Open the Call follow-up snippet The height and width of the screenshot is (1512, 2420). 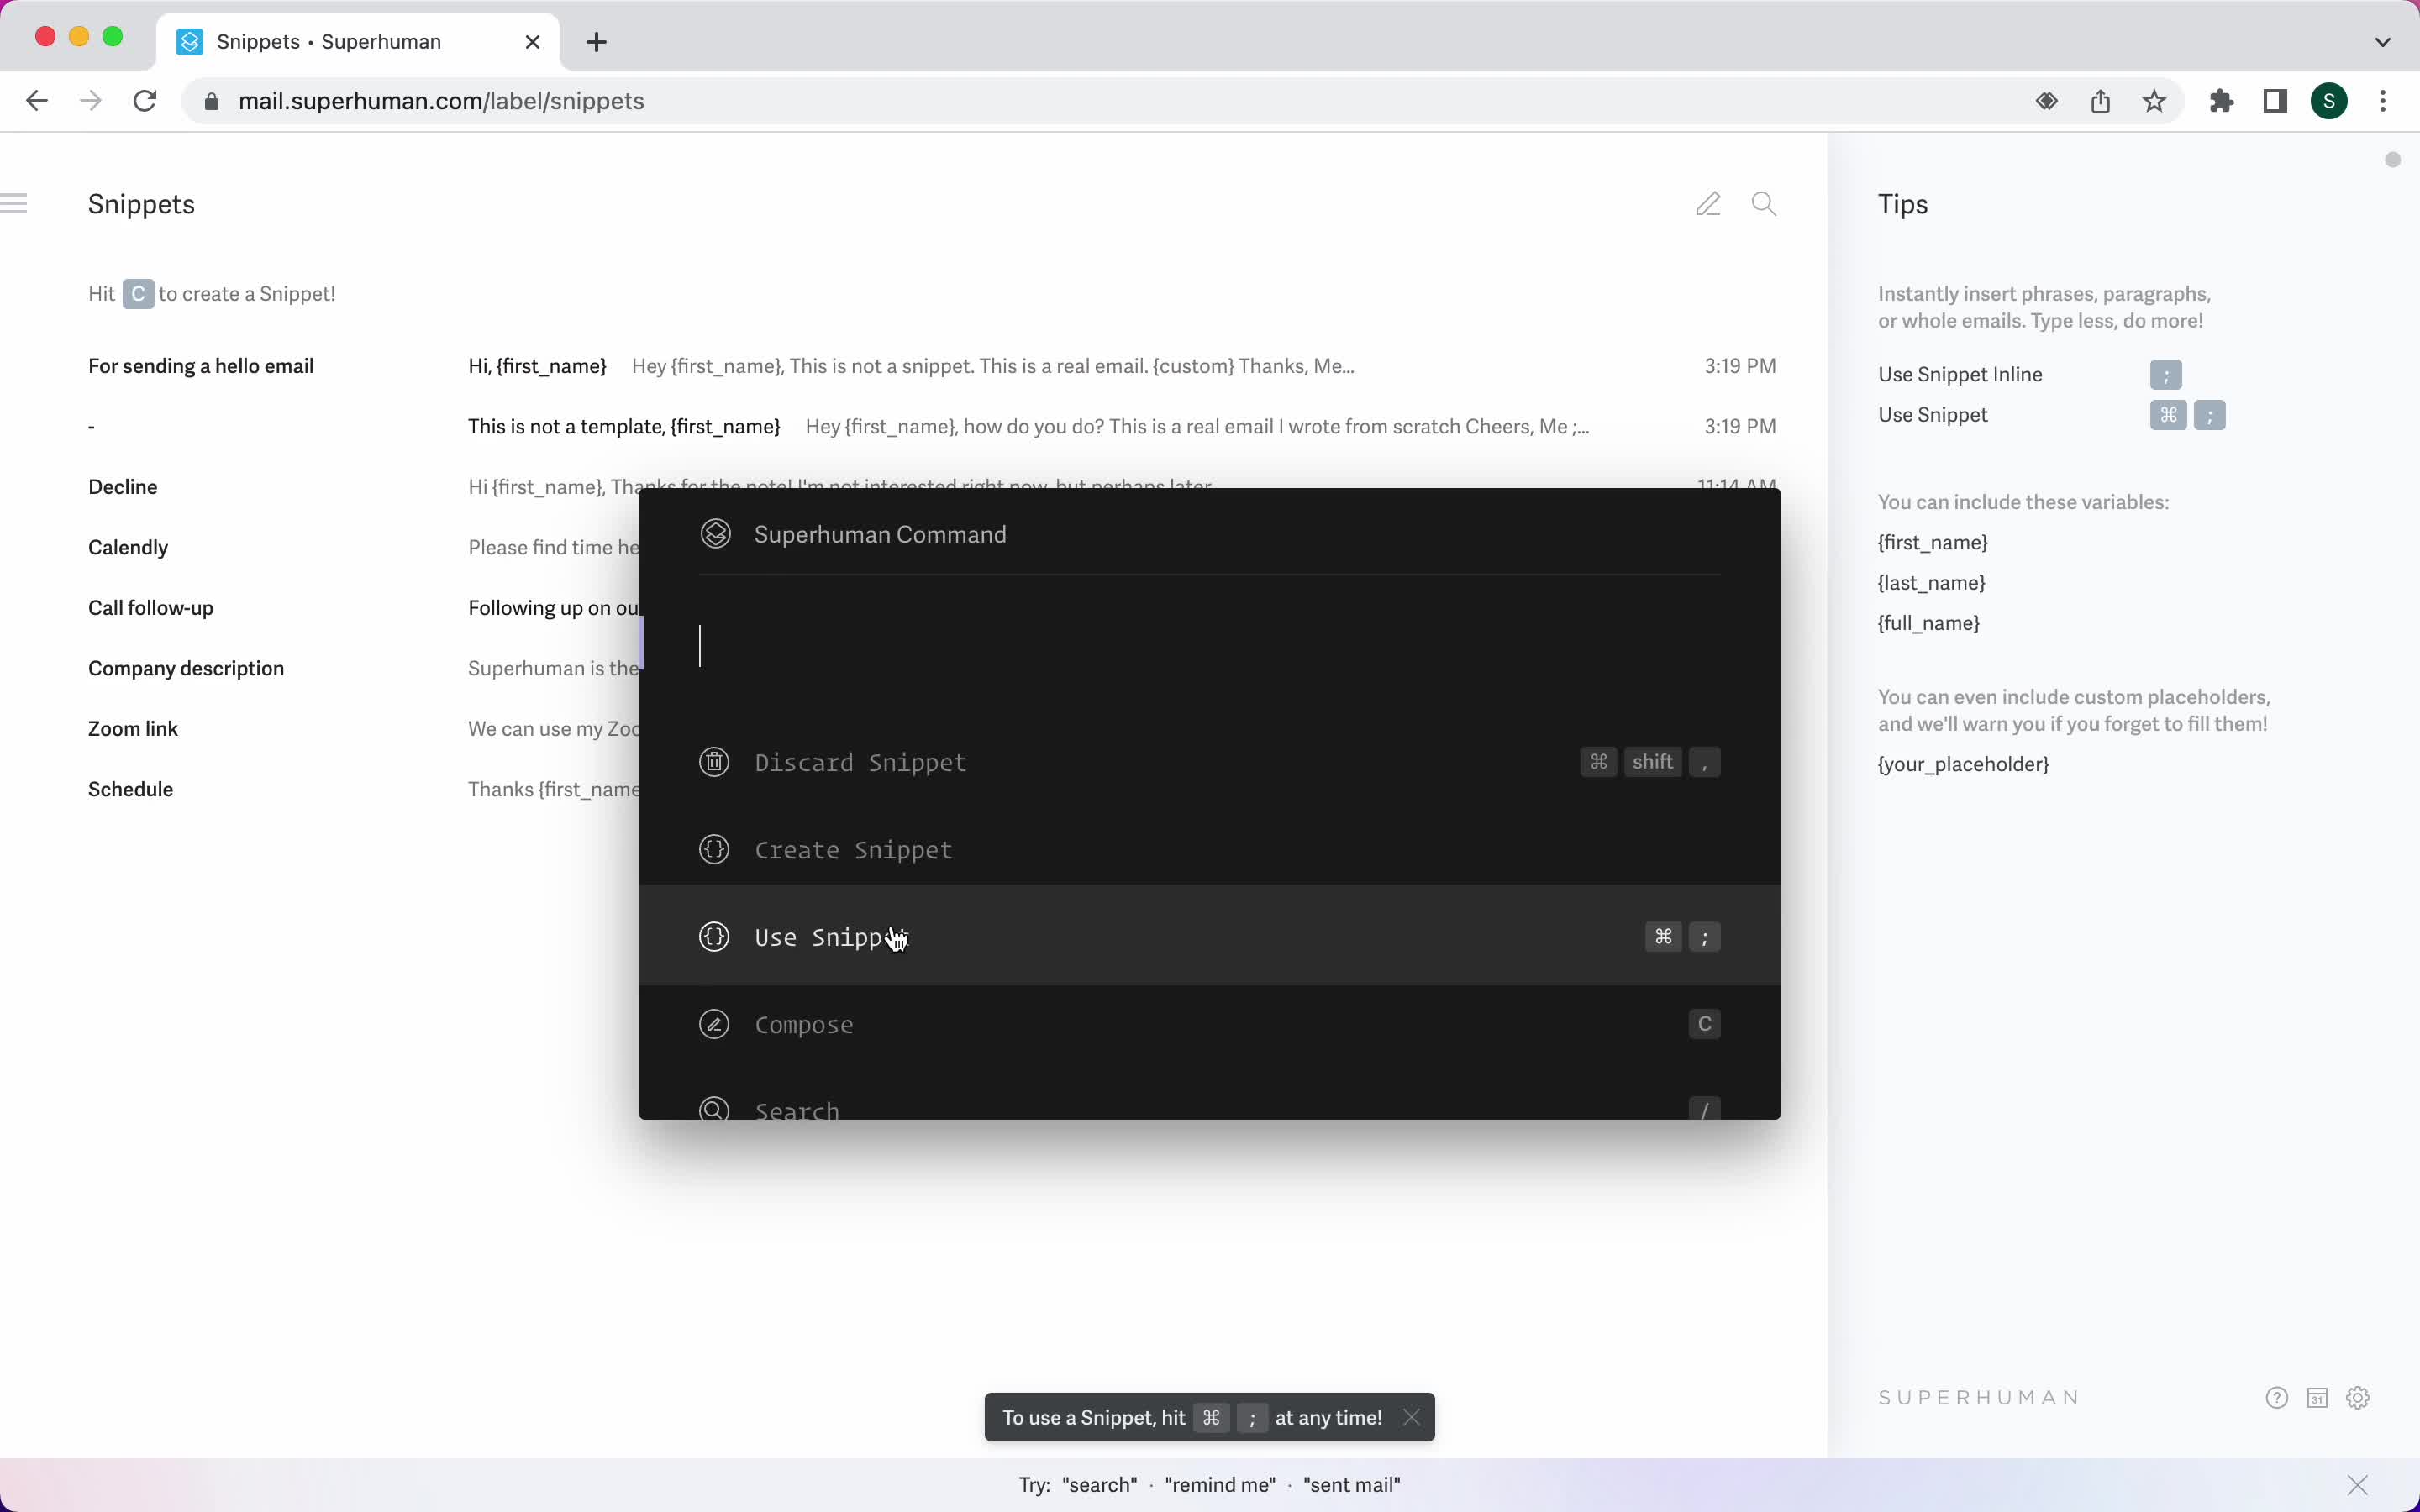[363, 608]
